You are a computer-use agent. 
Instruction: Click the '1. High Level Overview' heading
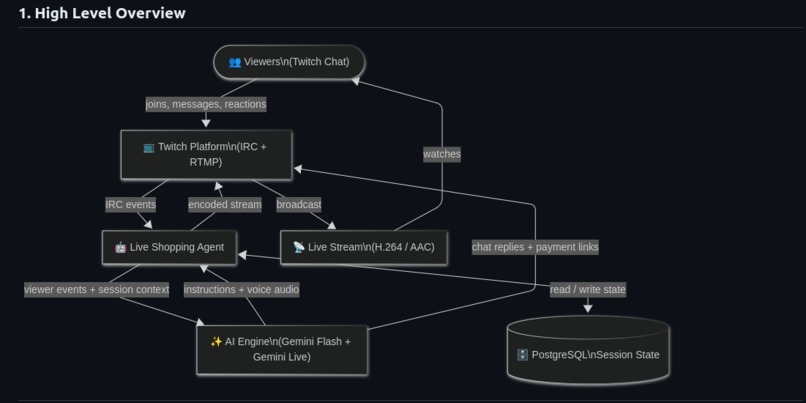(x=102, y=13)
